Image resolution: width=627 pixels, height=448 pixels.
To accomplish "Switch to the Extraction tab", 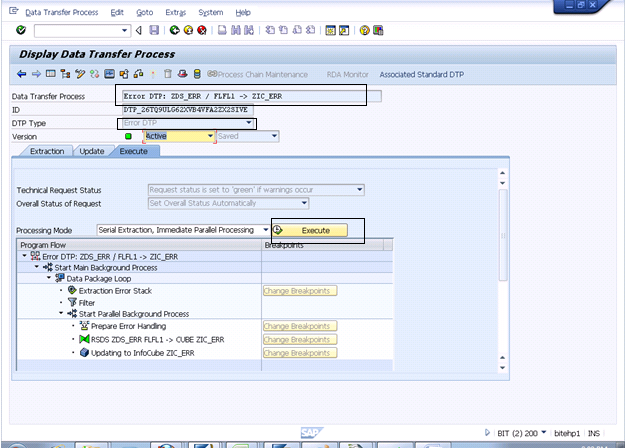I will (47, 151).
